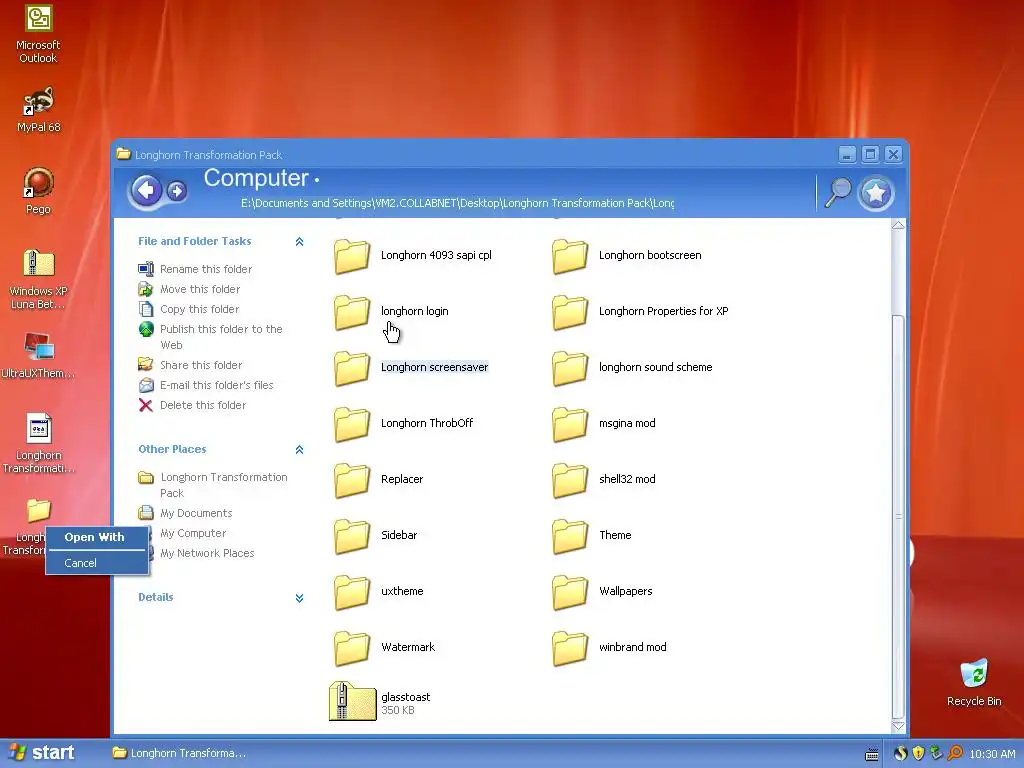Select MyPal 68 desktop shortcut

(38, 109)
